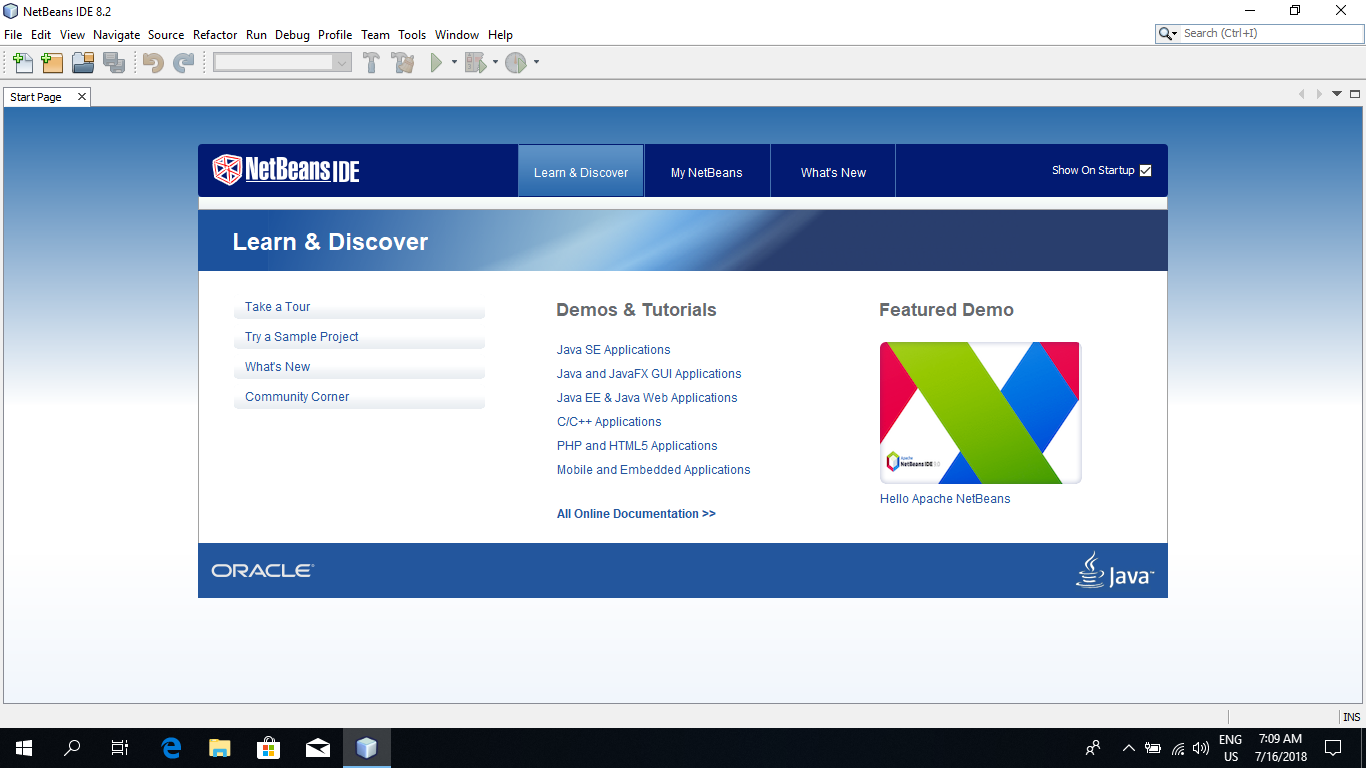Click the Build Project hammer icon

pyautogui.click(x=371, y=63)
